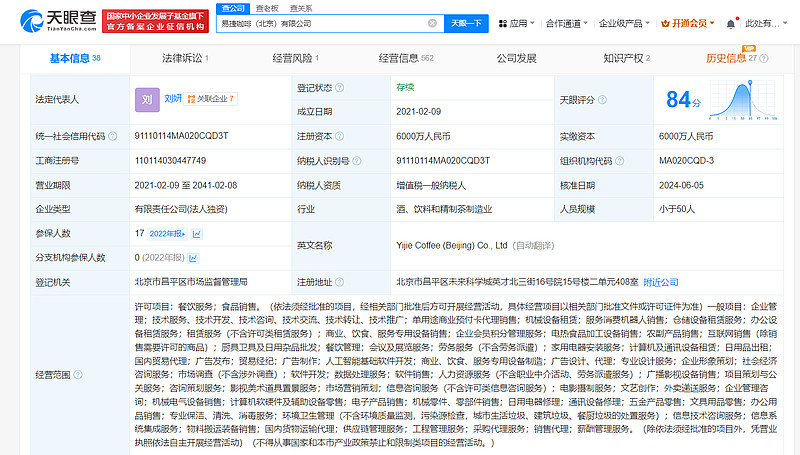
Task: Select the credit code 91110114MA020CQD3T
Action: click(181, 136)
